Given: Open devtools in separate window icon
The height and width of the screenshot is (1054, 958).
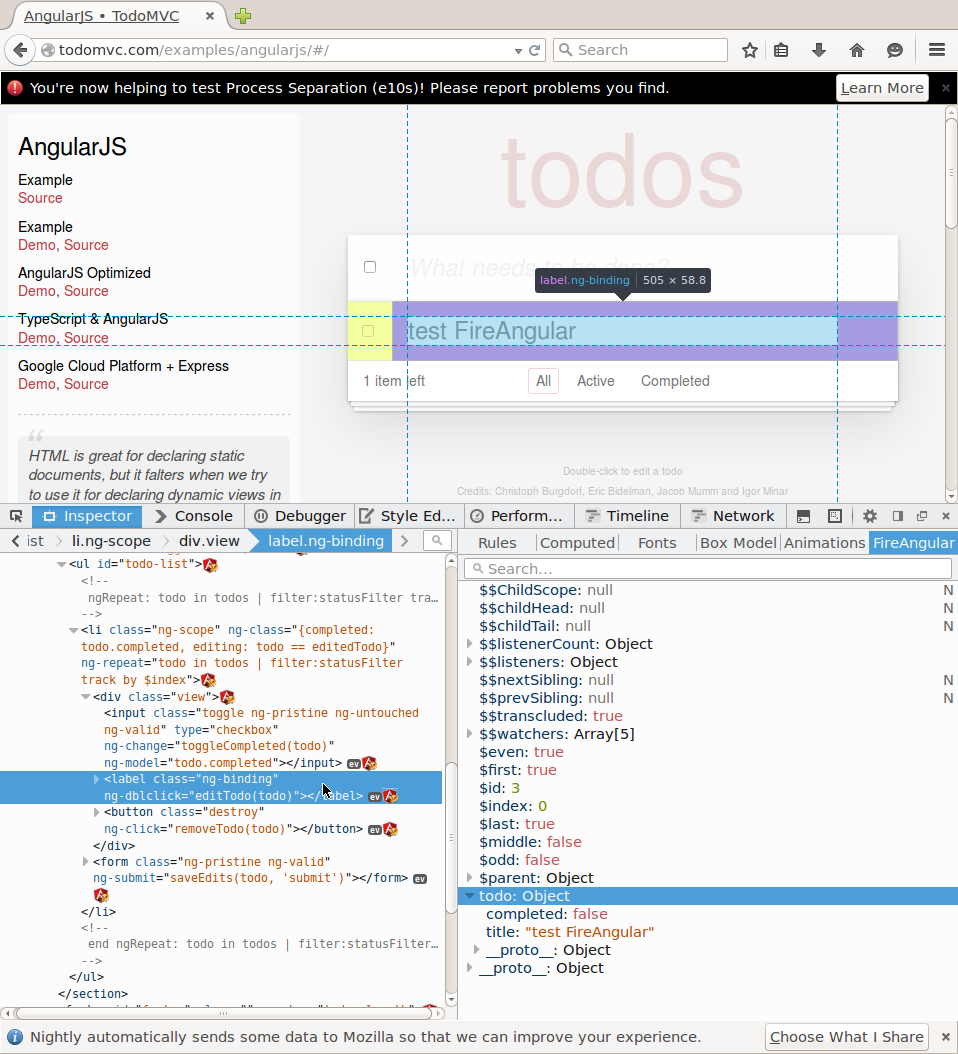Looking at the screenshot, I should (922, 516).
